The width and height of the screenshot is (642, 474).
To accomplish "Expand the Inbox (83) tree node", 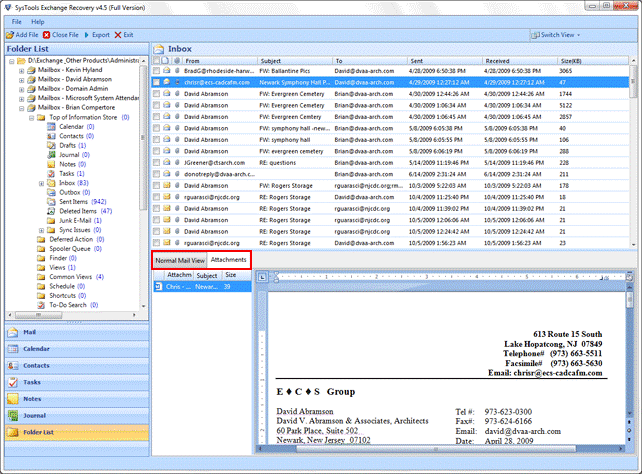I will [41, 183].
